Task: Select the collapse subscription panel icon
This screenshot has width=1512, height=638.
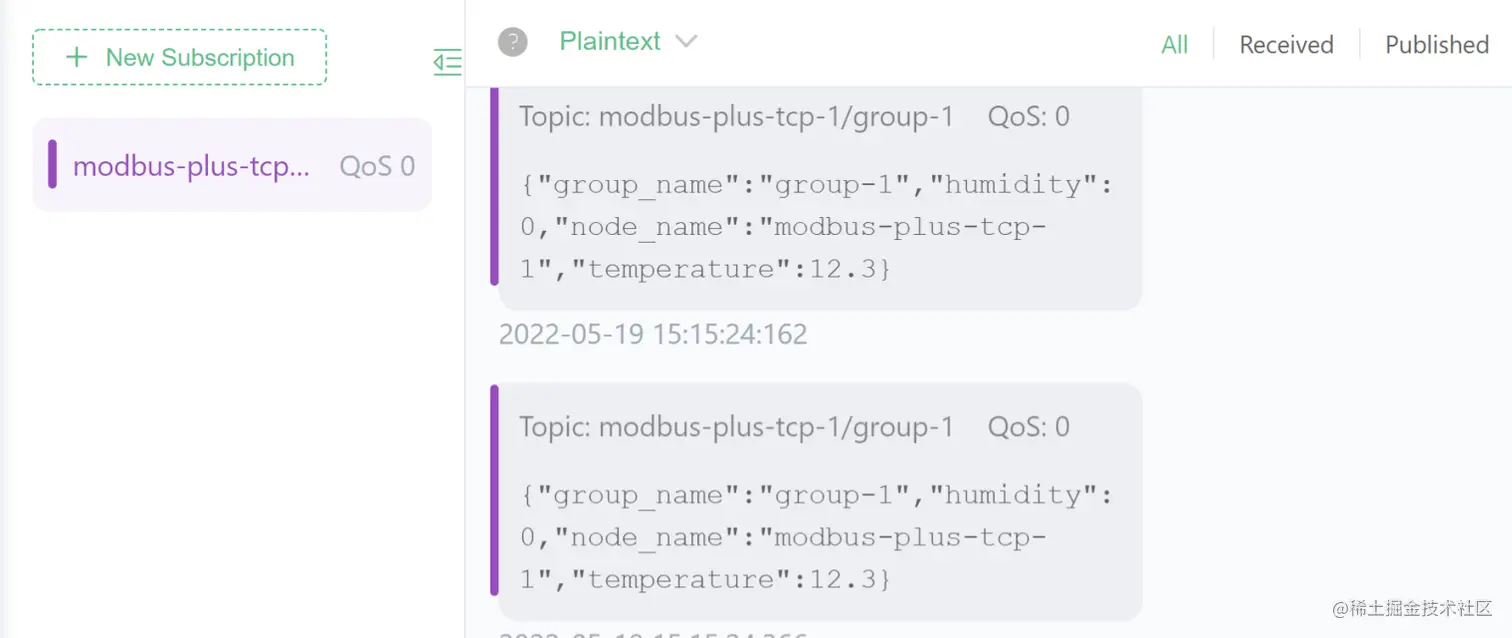Action: pyautogui.click(x=447, y=62)
